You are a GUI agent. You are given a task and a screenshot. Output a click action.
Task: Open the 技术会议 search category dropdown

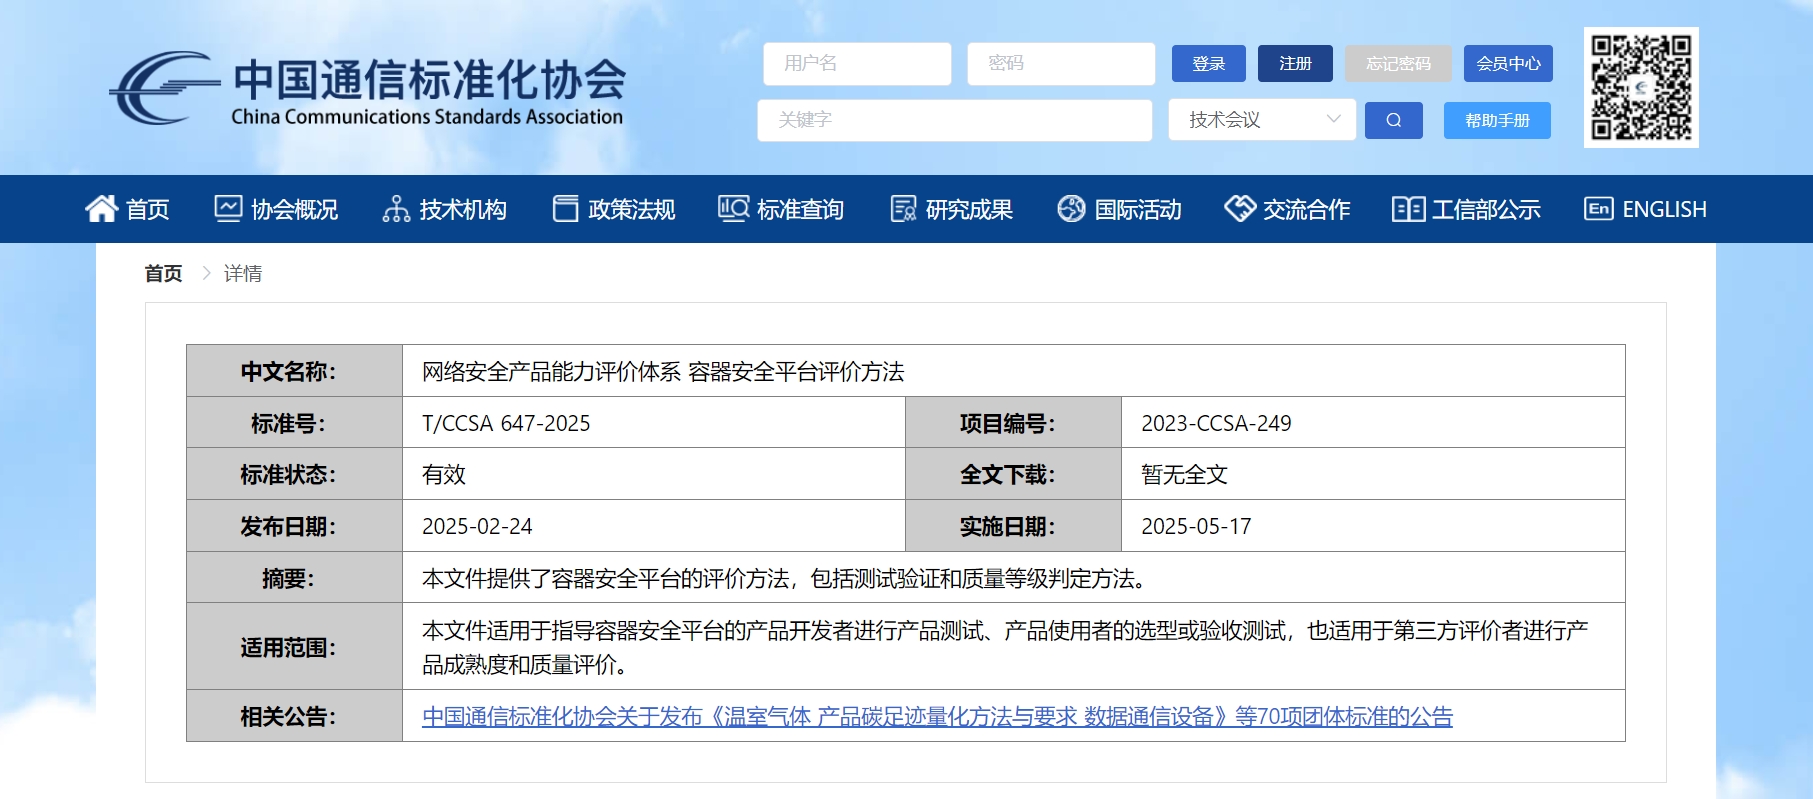pos(1262,120)
